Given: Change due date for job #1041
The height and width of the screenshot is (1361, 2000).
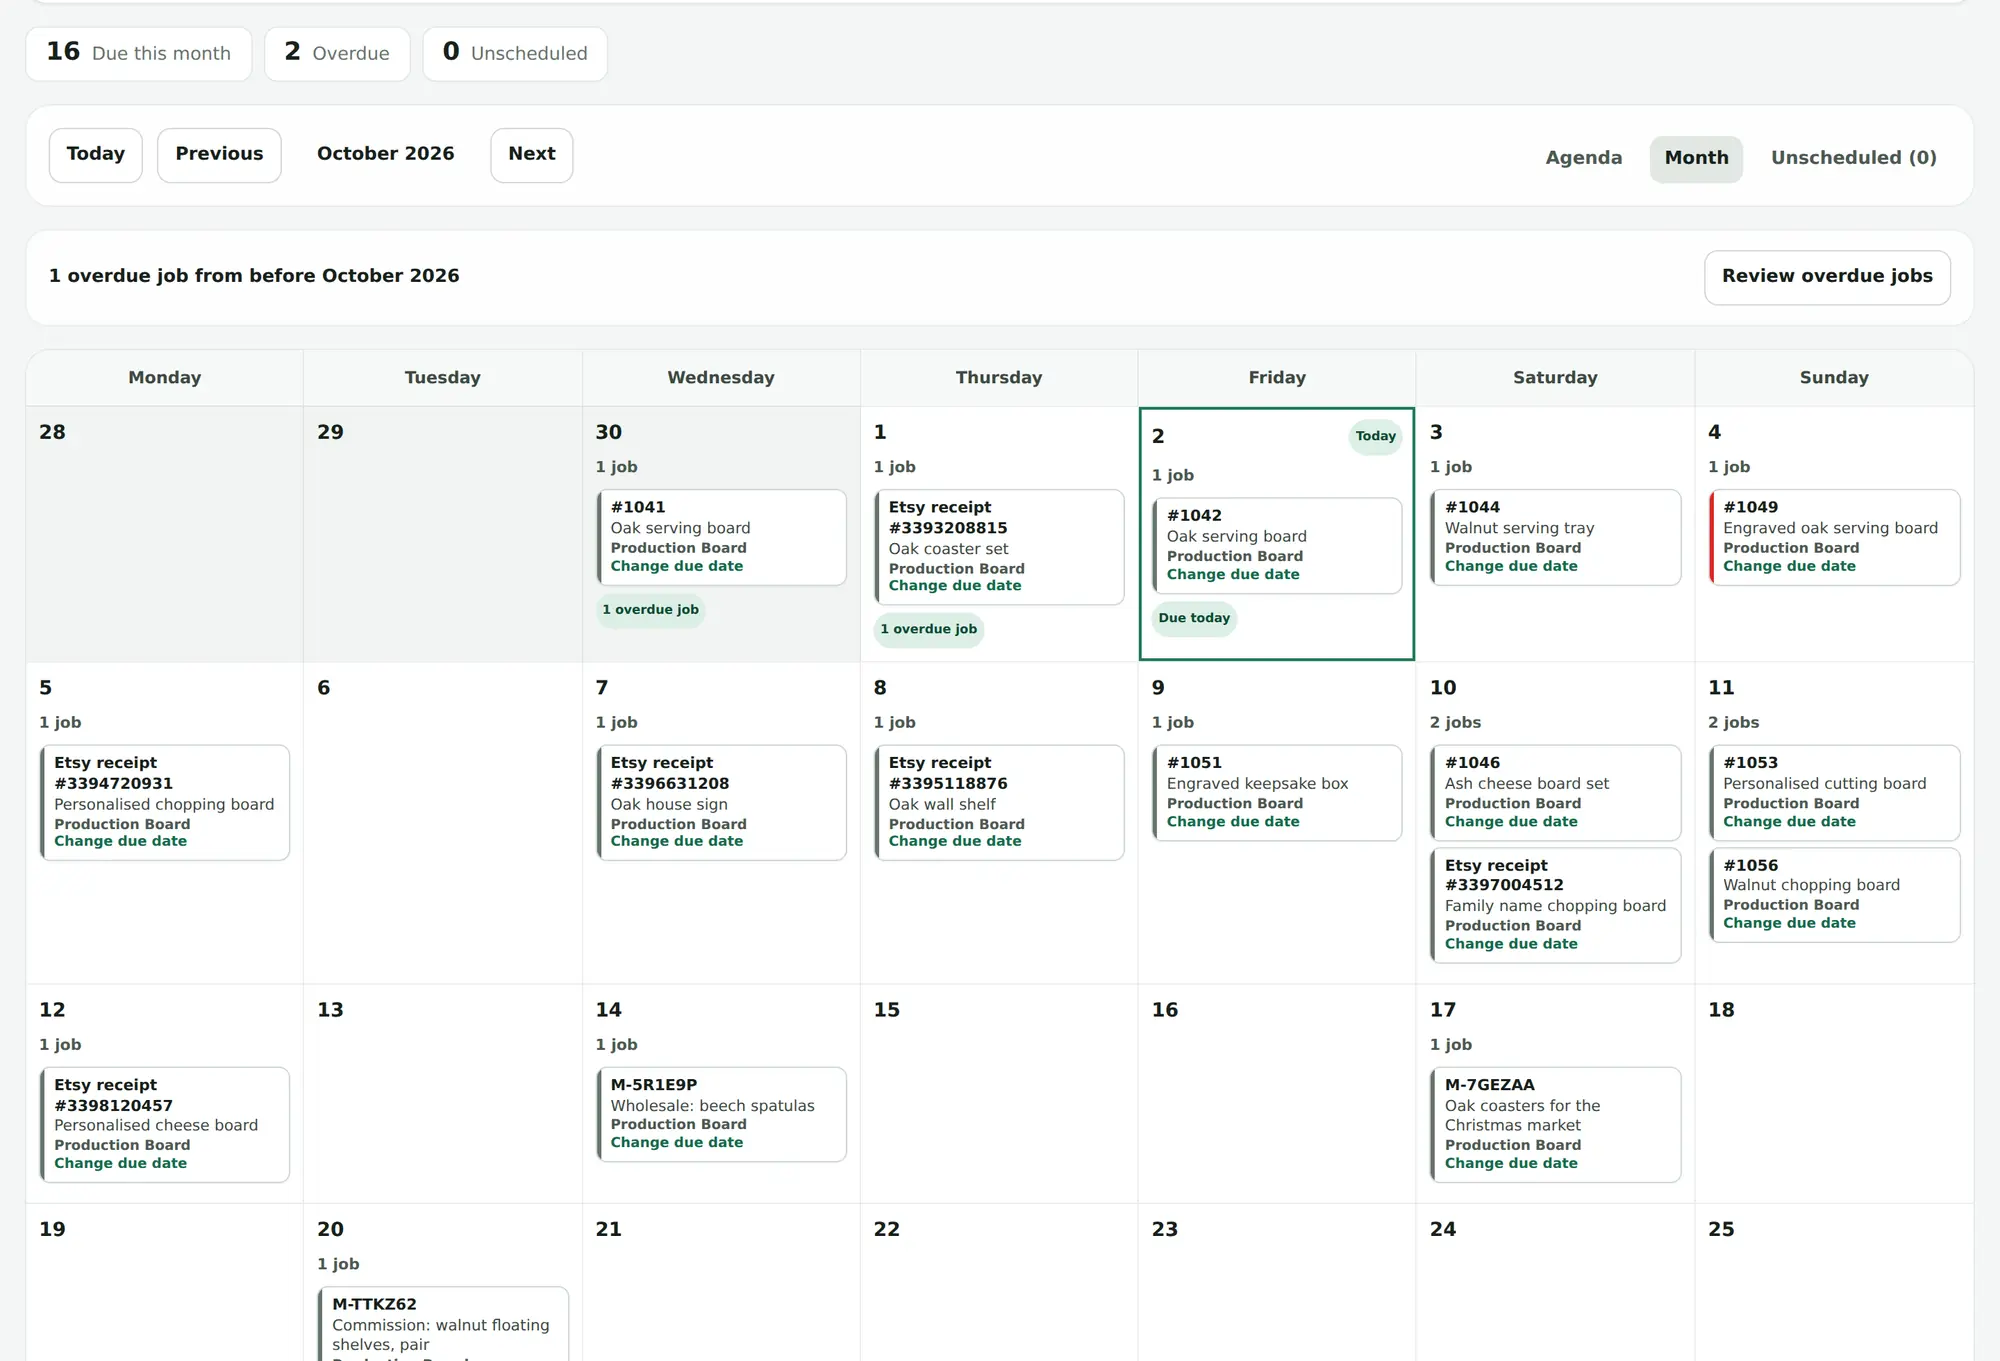Looking at the screenshot, I should (x=677, y=566).
